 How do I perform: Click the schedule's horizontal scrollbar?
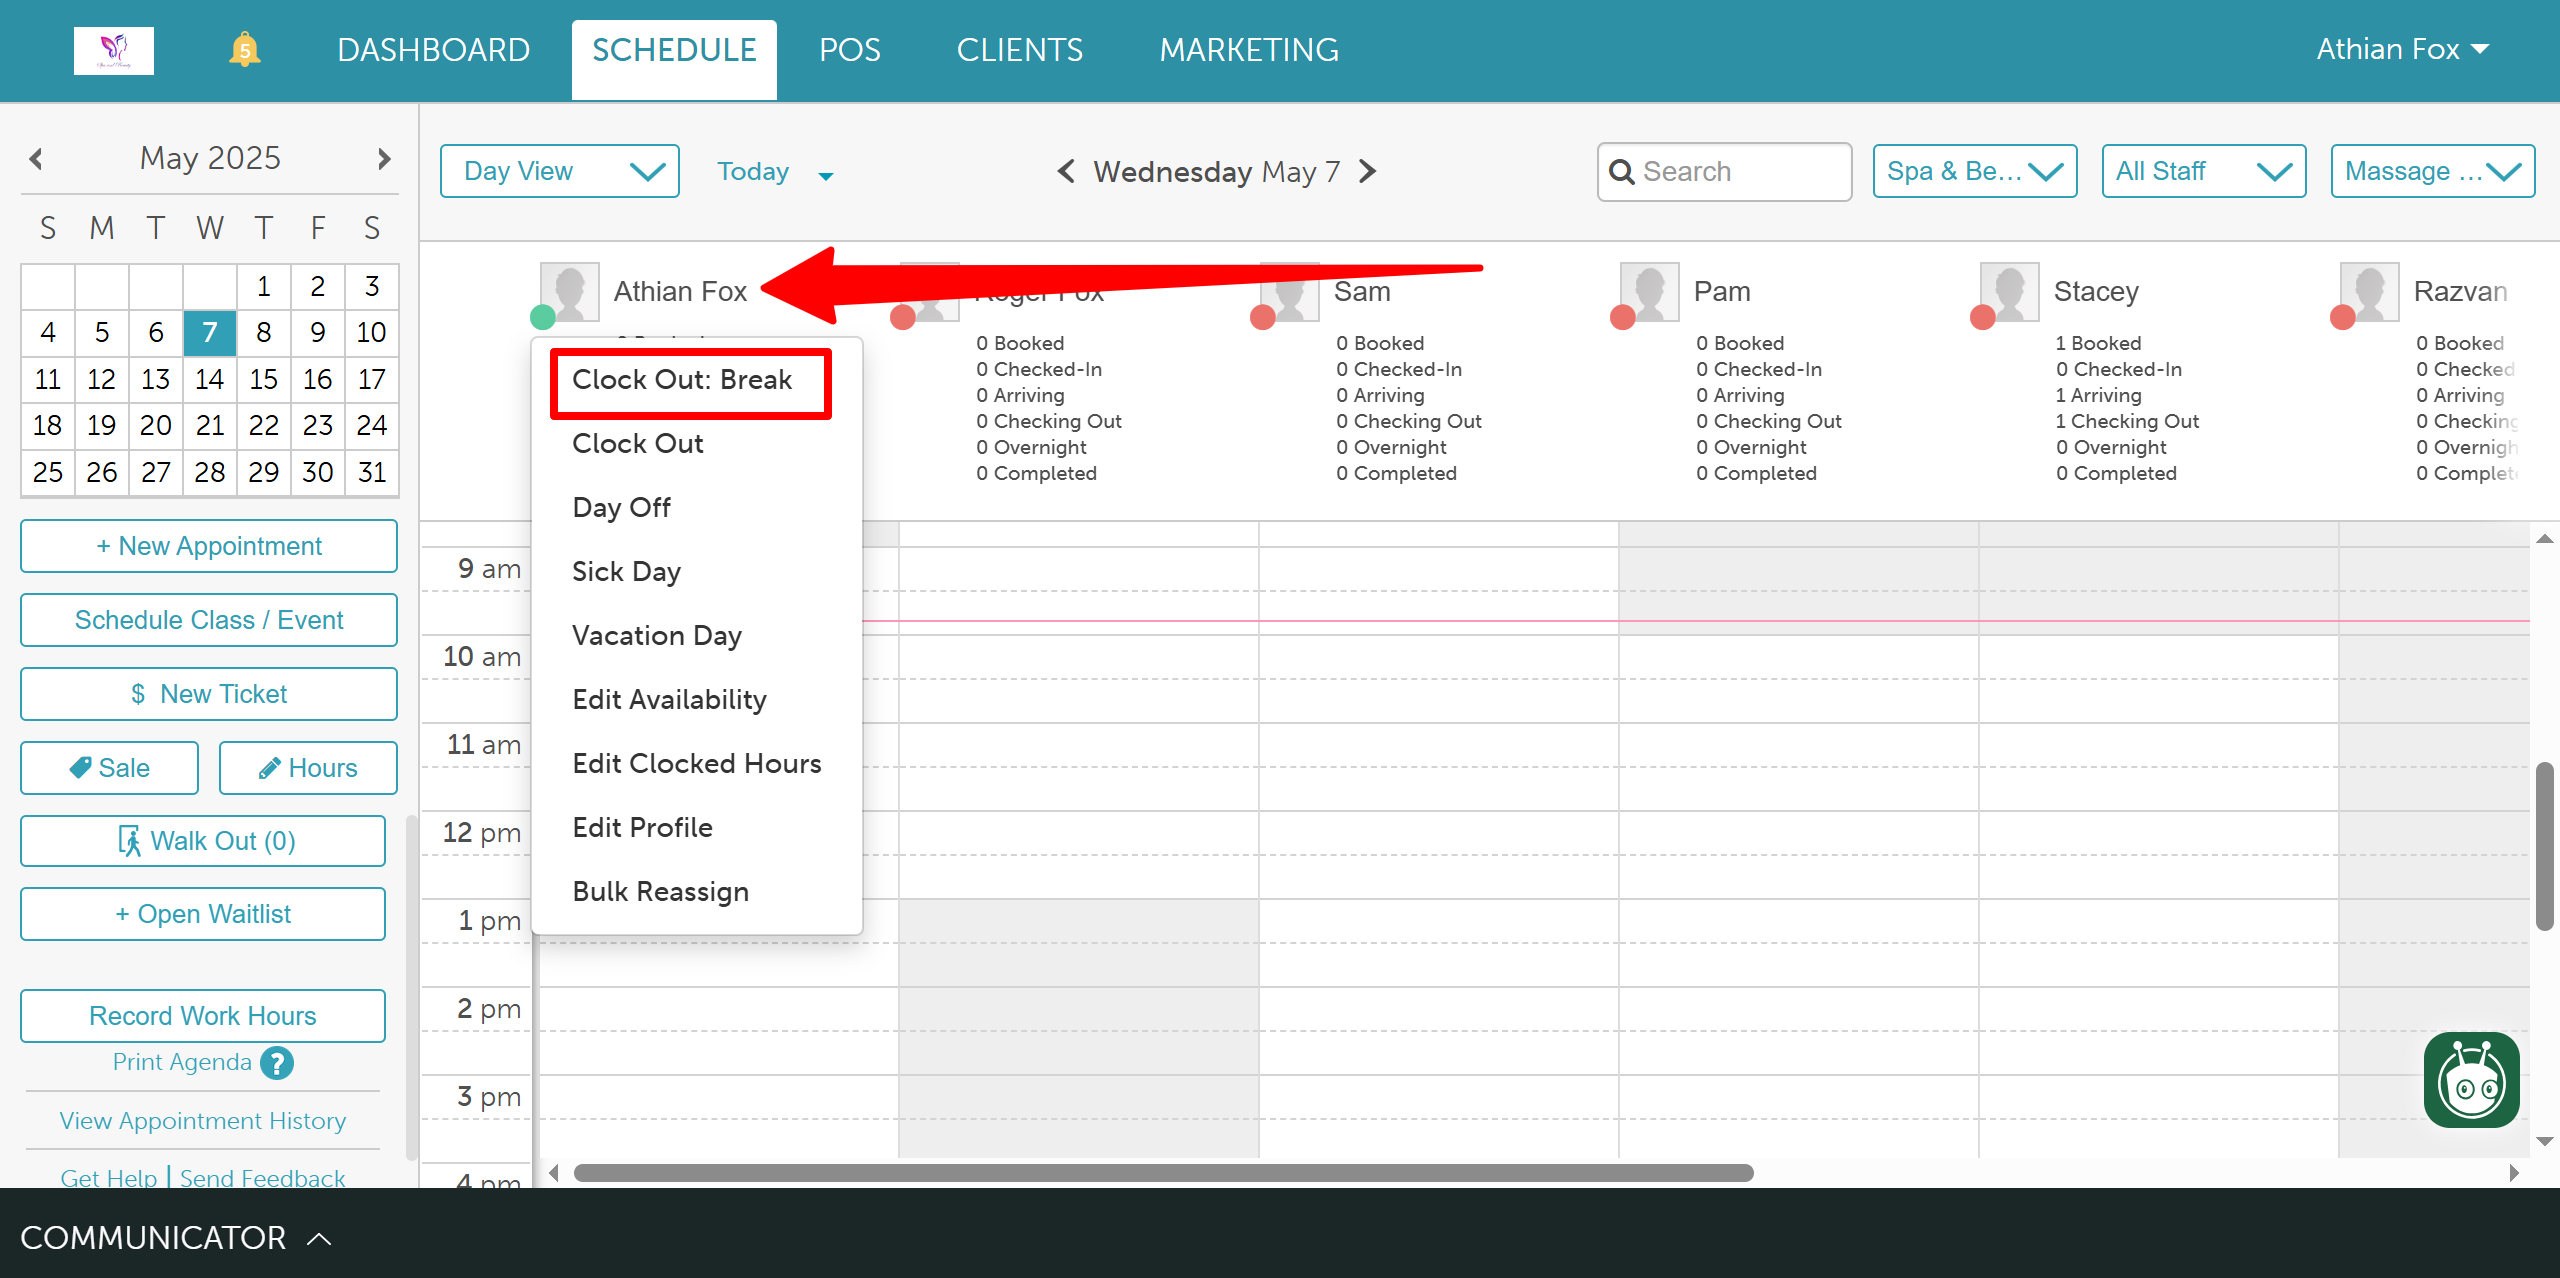(1163, 1172)
